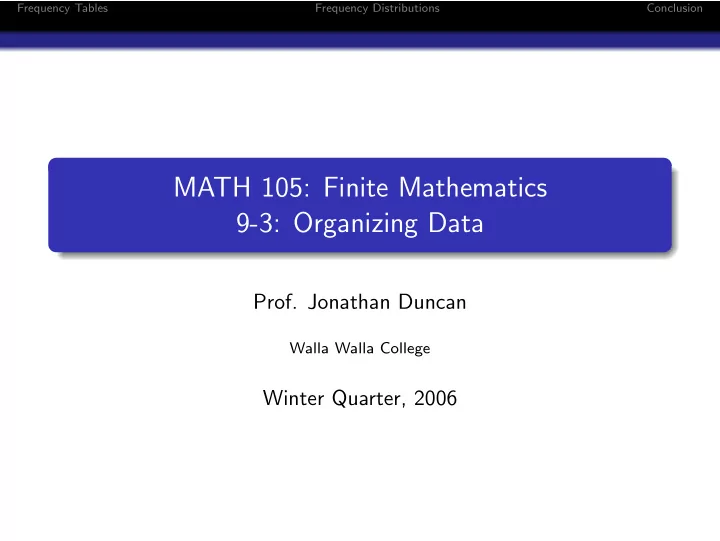
Task: Select the author name "Prof. Jonathan Duncan"
Action: pos(360,302)
